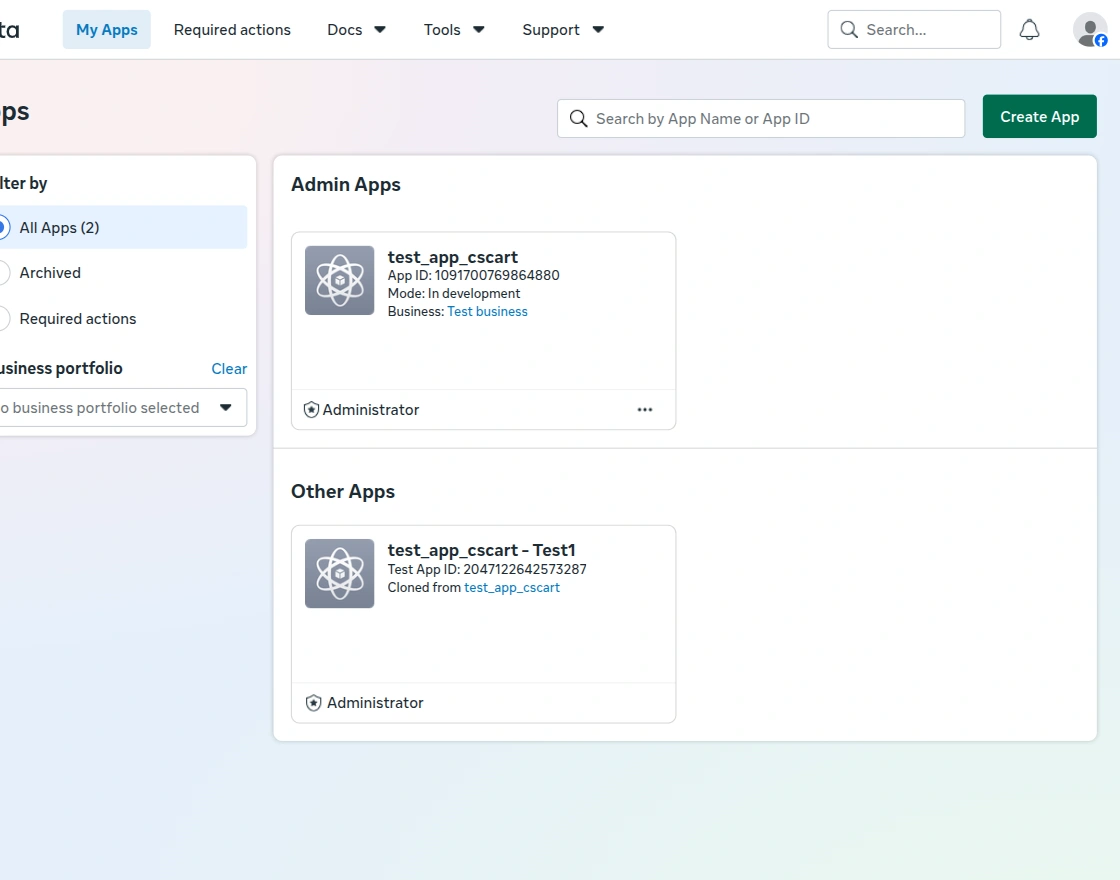Click the Mode: In development text
This screenshot has height=880, width=1120.
(x=454, y=294)
